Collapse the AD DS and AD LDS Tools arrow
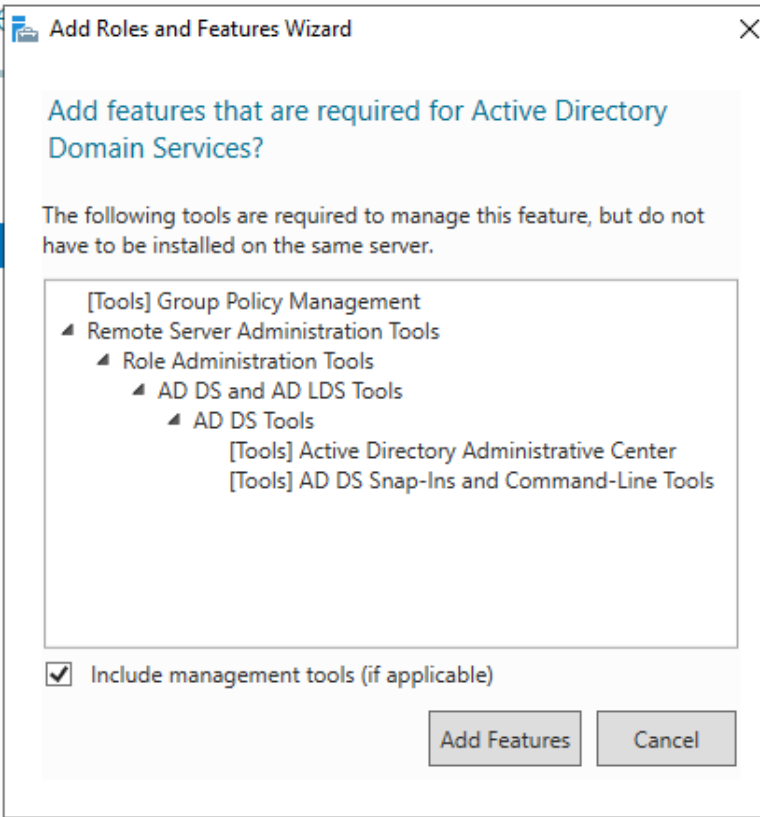 (138, 391)
